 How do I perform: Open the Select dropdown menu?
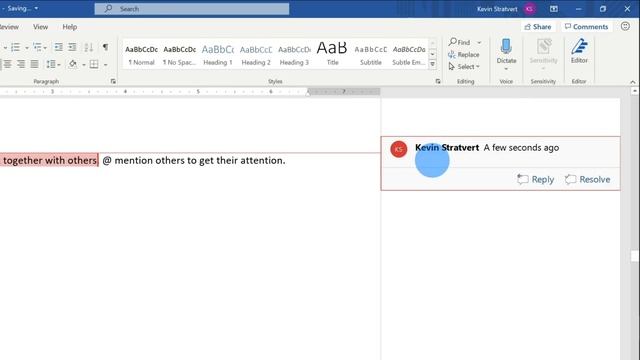coord(464,67)
